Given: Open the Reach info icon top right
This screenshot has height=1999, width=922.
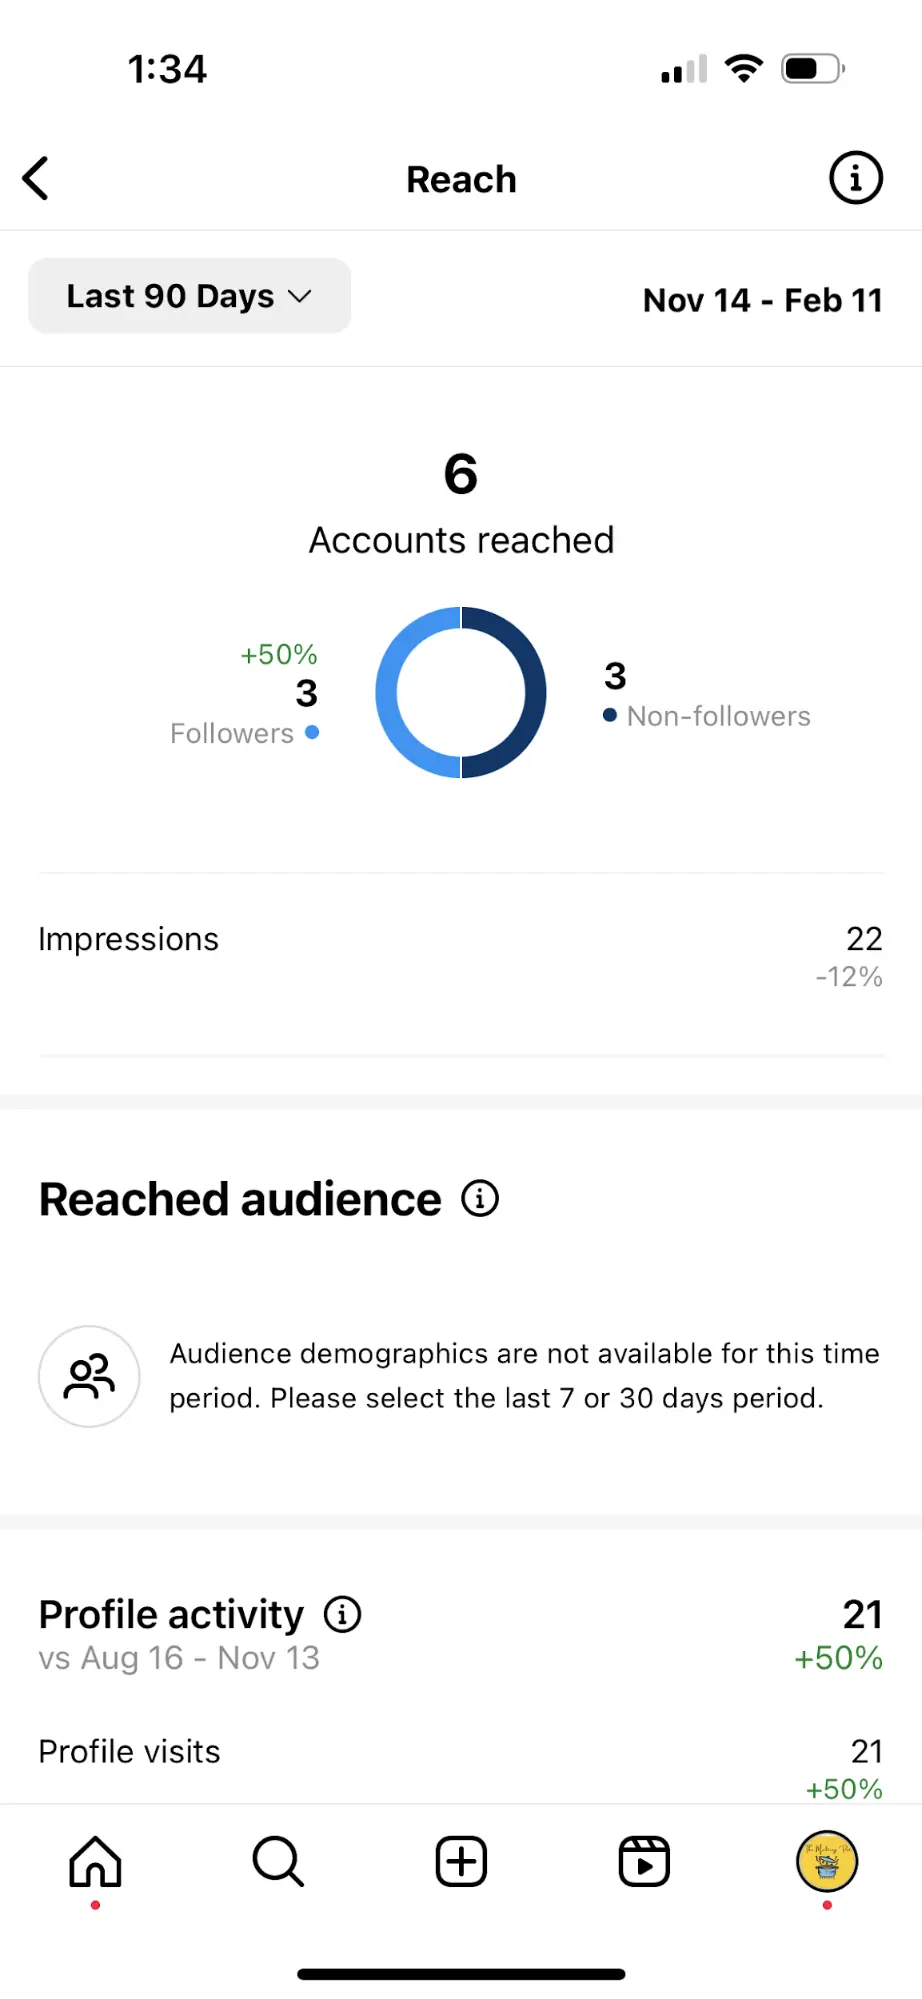Looking at the screenshot, I should [x=855, y=178].
